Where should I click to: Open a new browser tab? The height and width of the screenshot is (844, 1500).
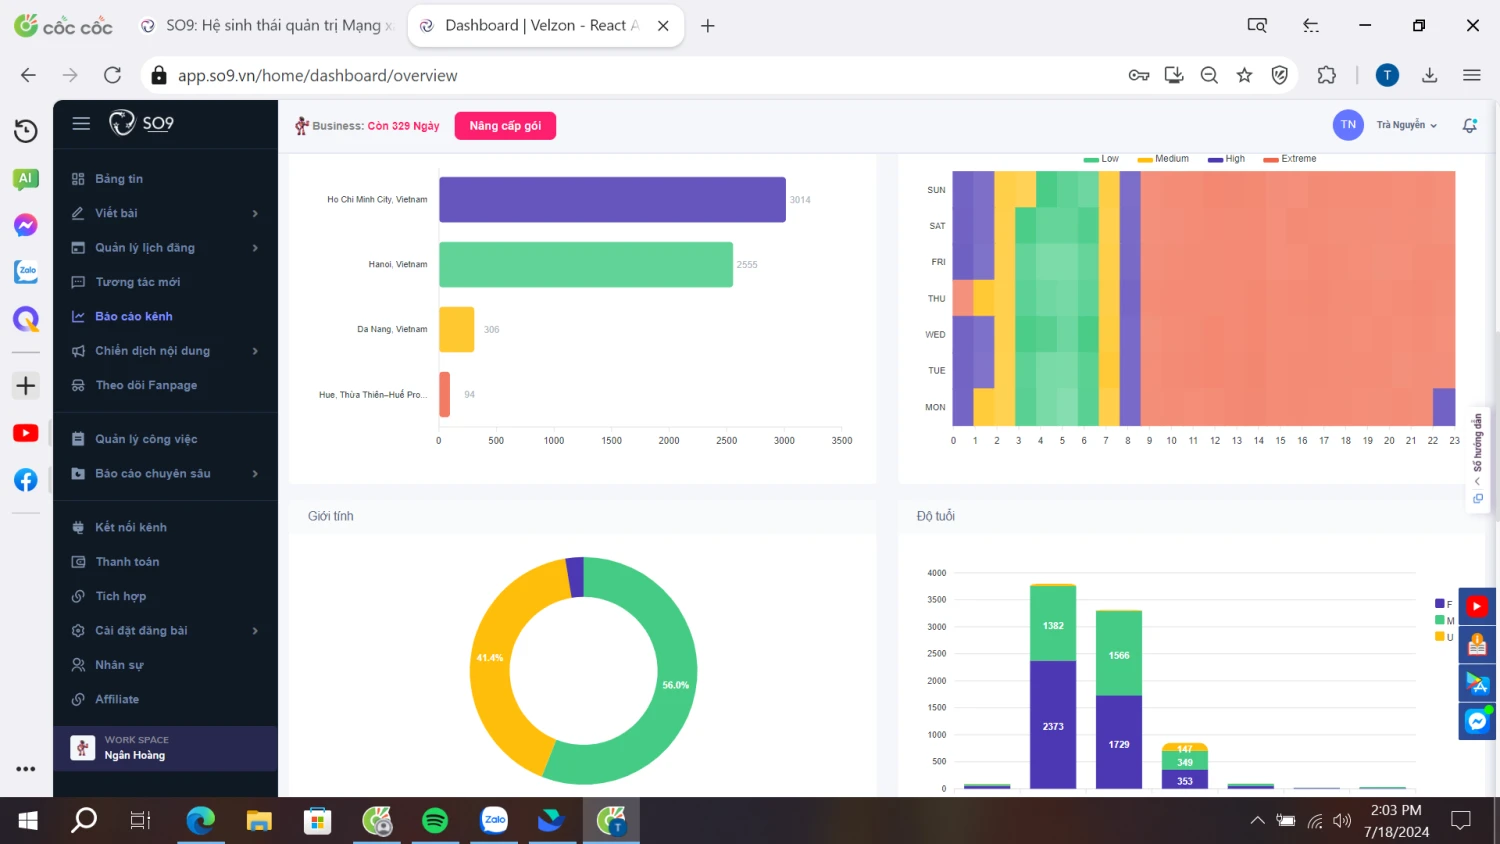tap(708, 26)
